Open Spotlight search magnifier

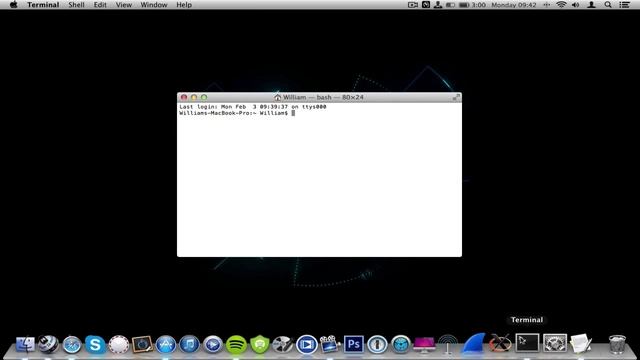click(608, 5)
